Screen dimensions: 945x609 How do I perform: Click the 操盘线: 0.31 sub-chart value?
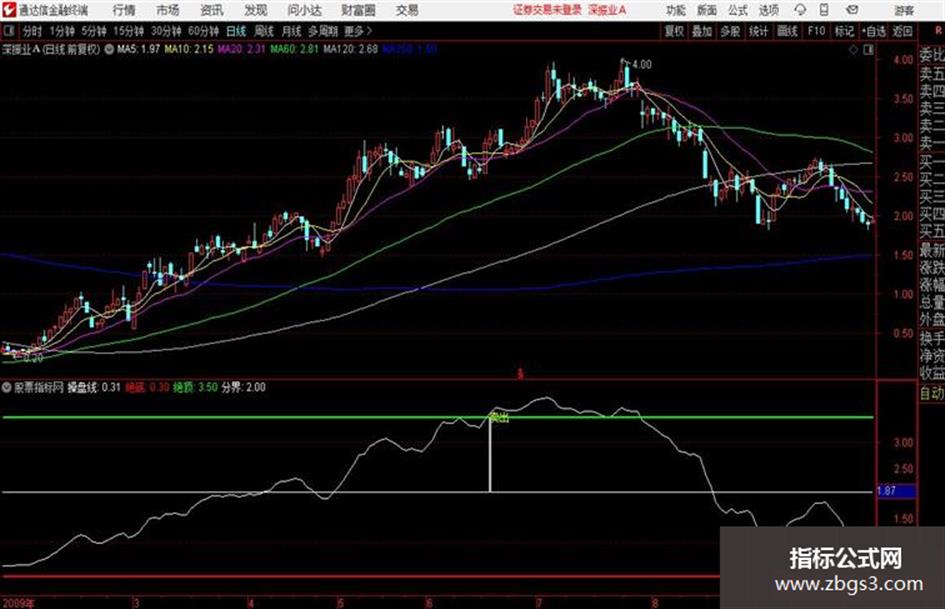coord(94,388)
